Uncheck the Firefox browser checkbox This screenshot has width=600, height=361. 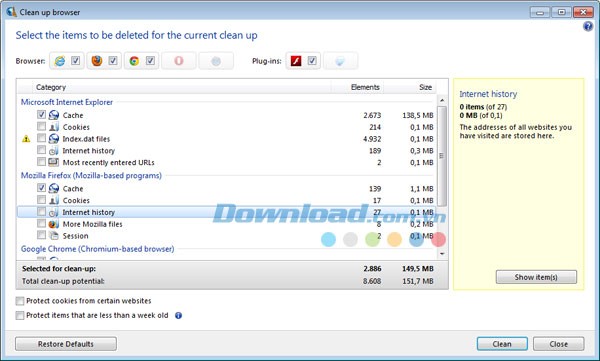[112, 60]
